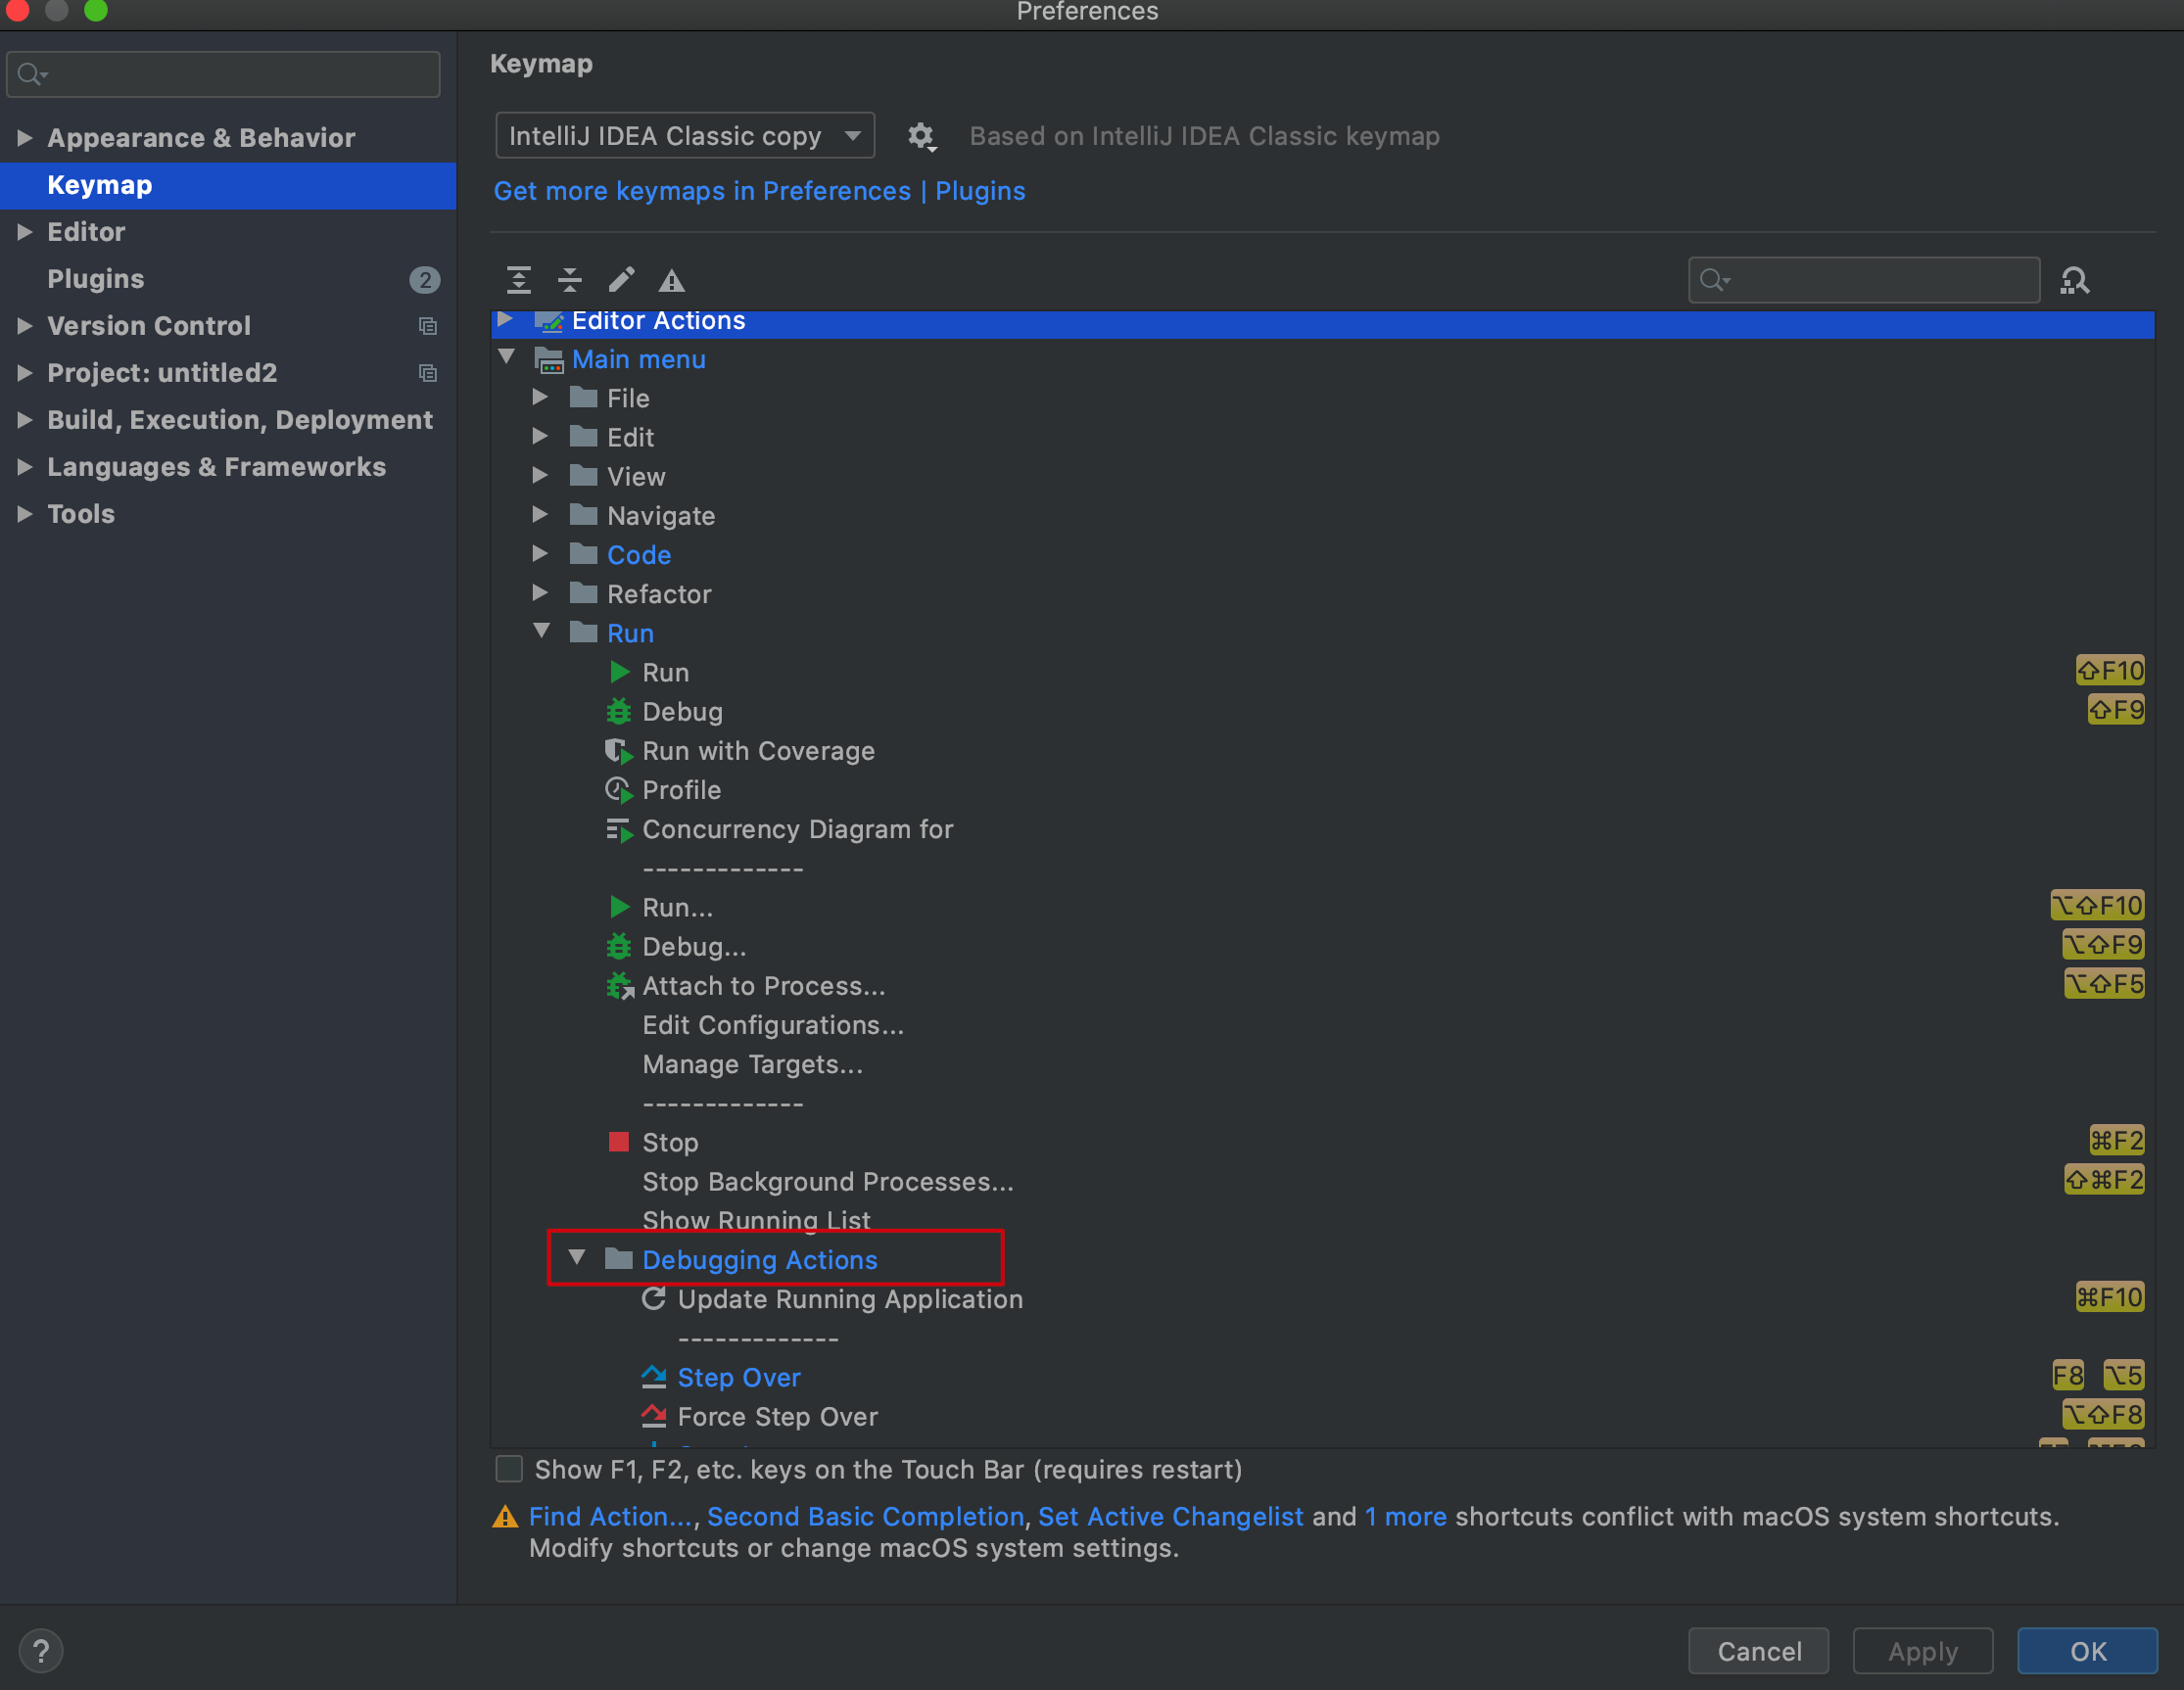Click the Show Conflicts warning icon

(x=672, y=281)
